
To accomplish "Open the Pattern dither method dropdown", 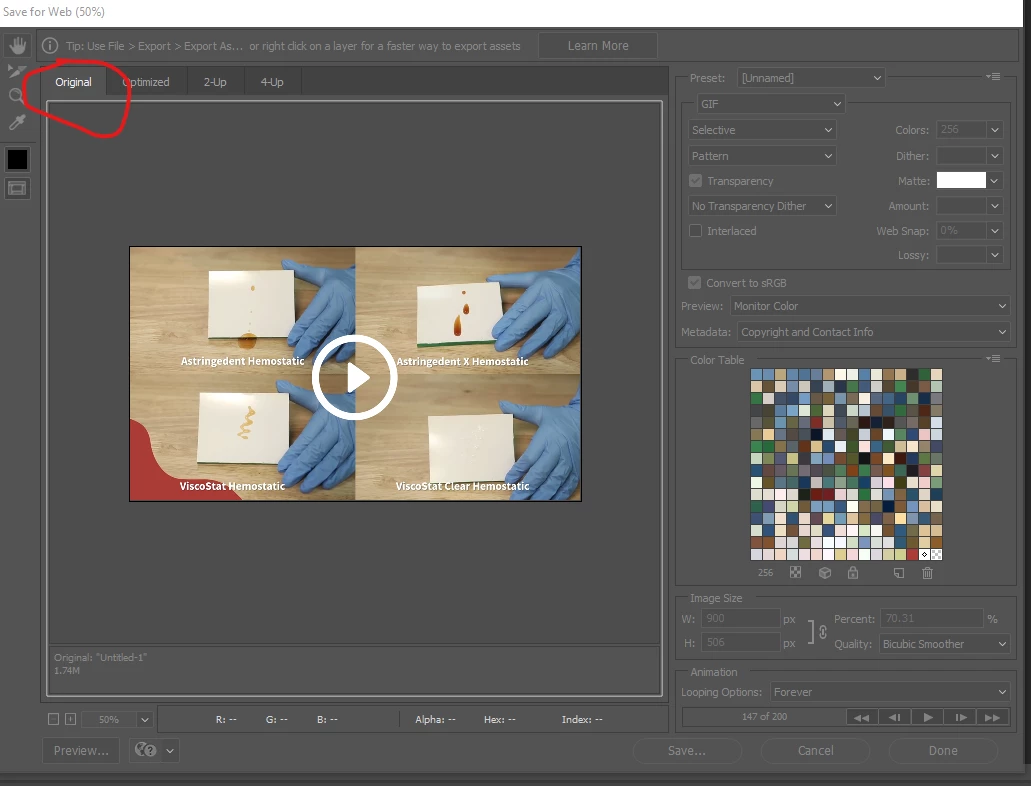I will 761,156.
